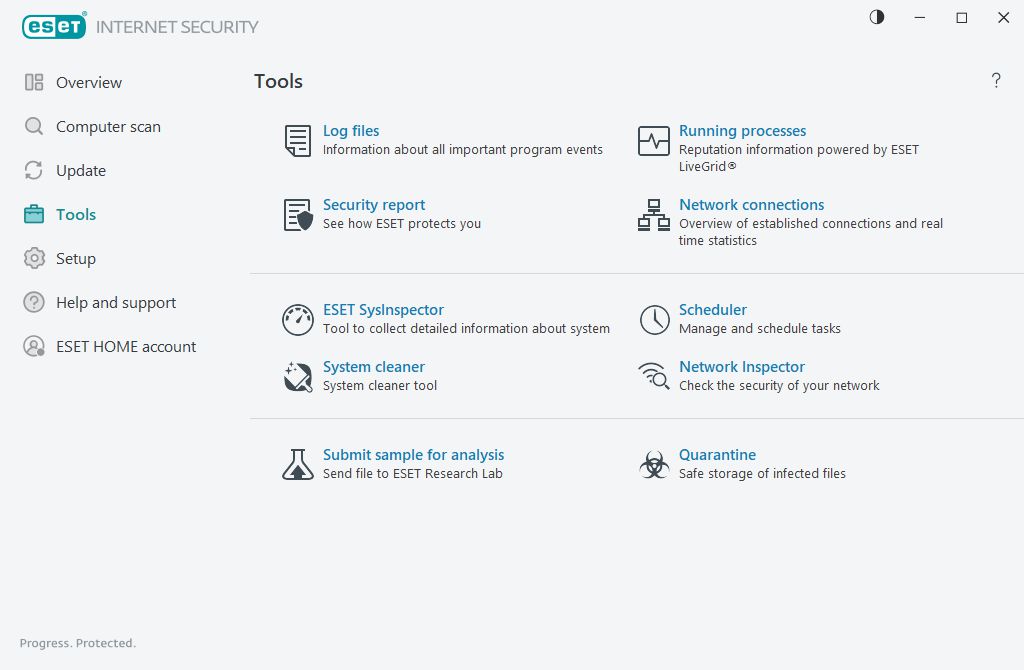Screen dimensions: 1024x670
Task: Open the help question mark icon
Action: coord(996,81)
